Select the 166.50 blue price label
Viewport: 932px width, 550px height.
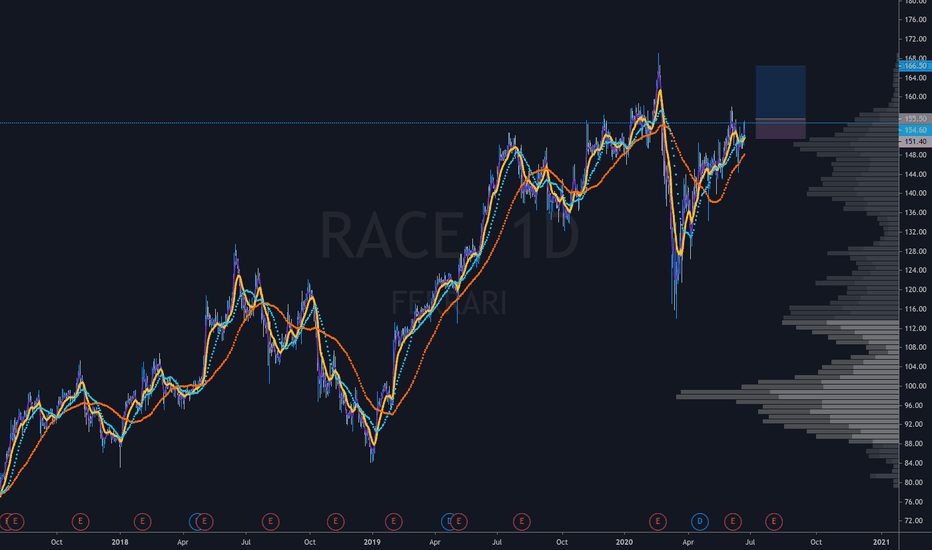[915, 66]
